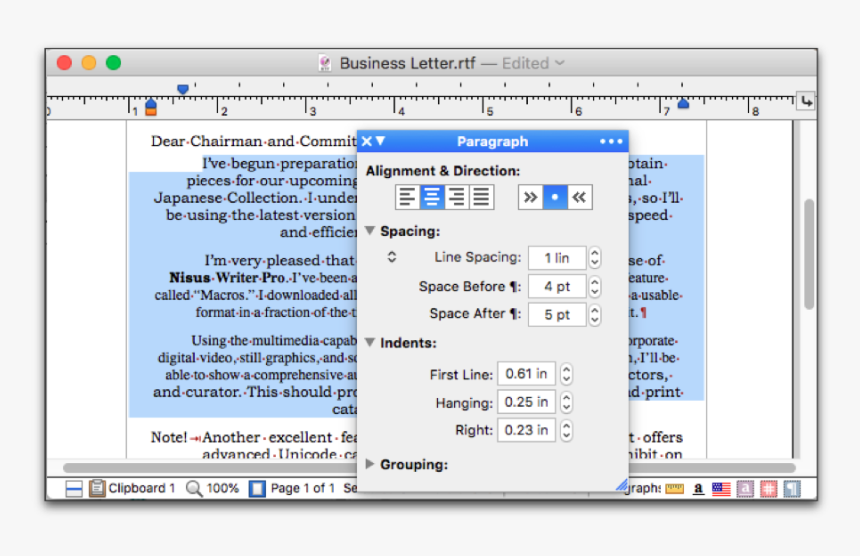Image resolution: width=860 pixels, height=556 pixels.
Task: Click the center alignment icon
Action: [431, 197]
